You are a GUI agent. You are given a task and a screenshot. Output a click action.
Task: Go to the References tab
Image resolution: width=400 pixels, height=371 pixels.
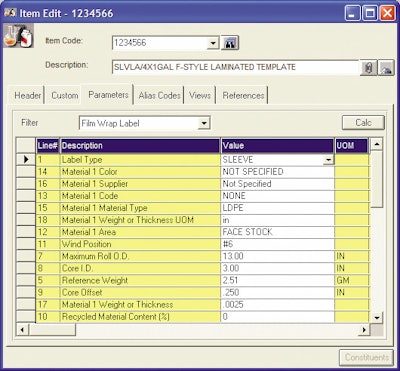[243, 95]
